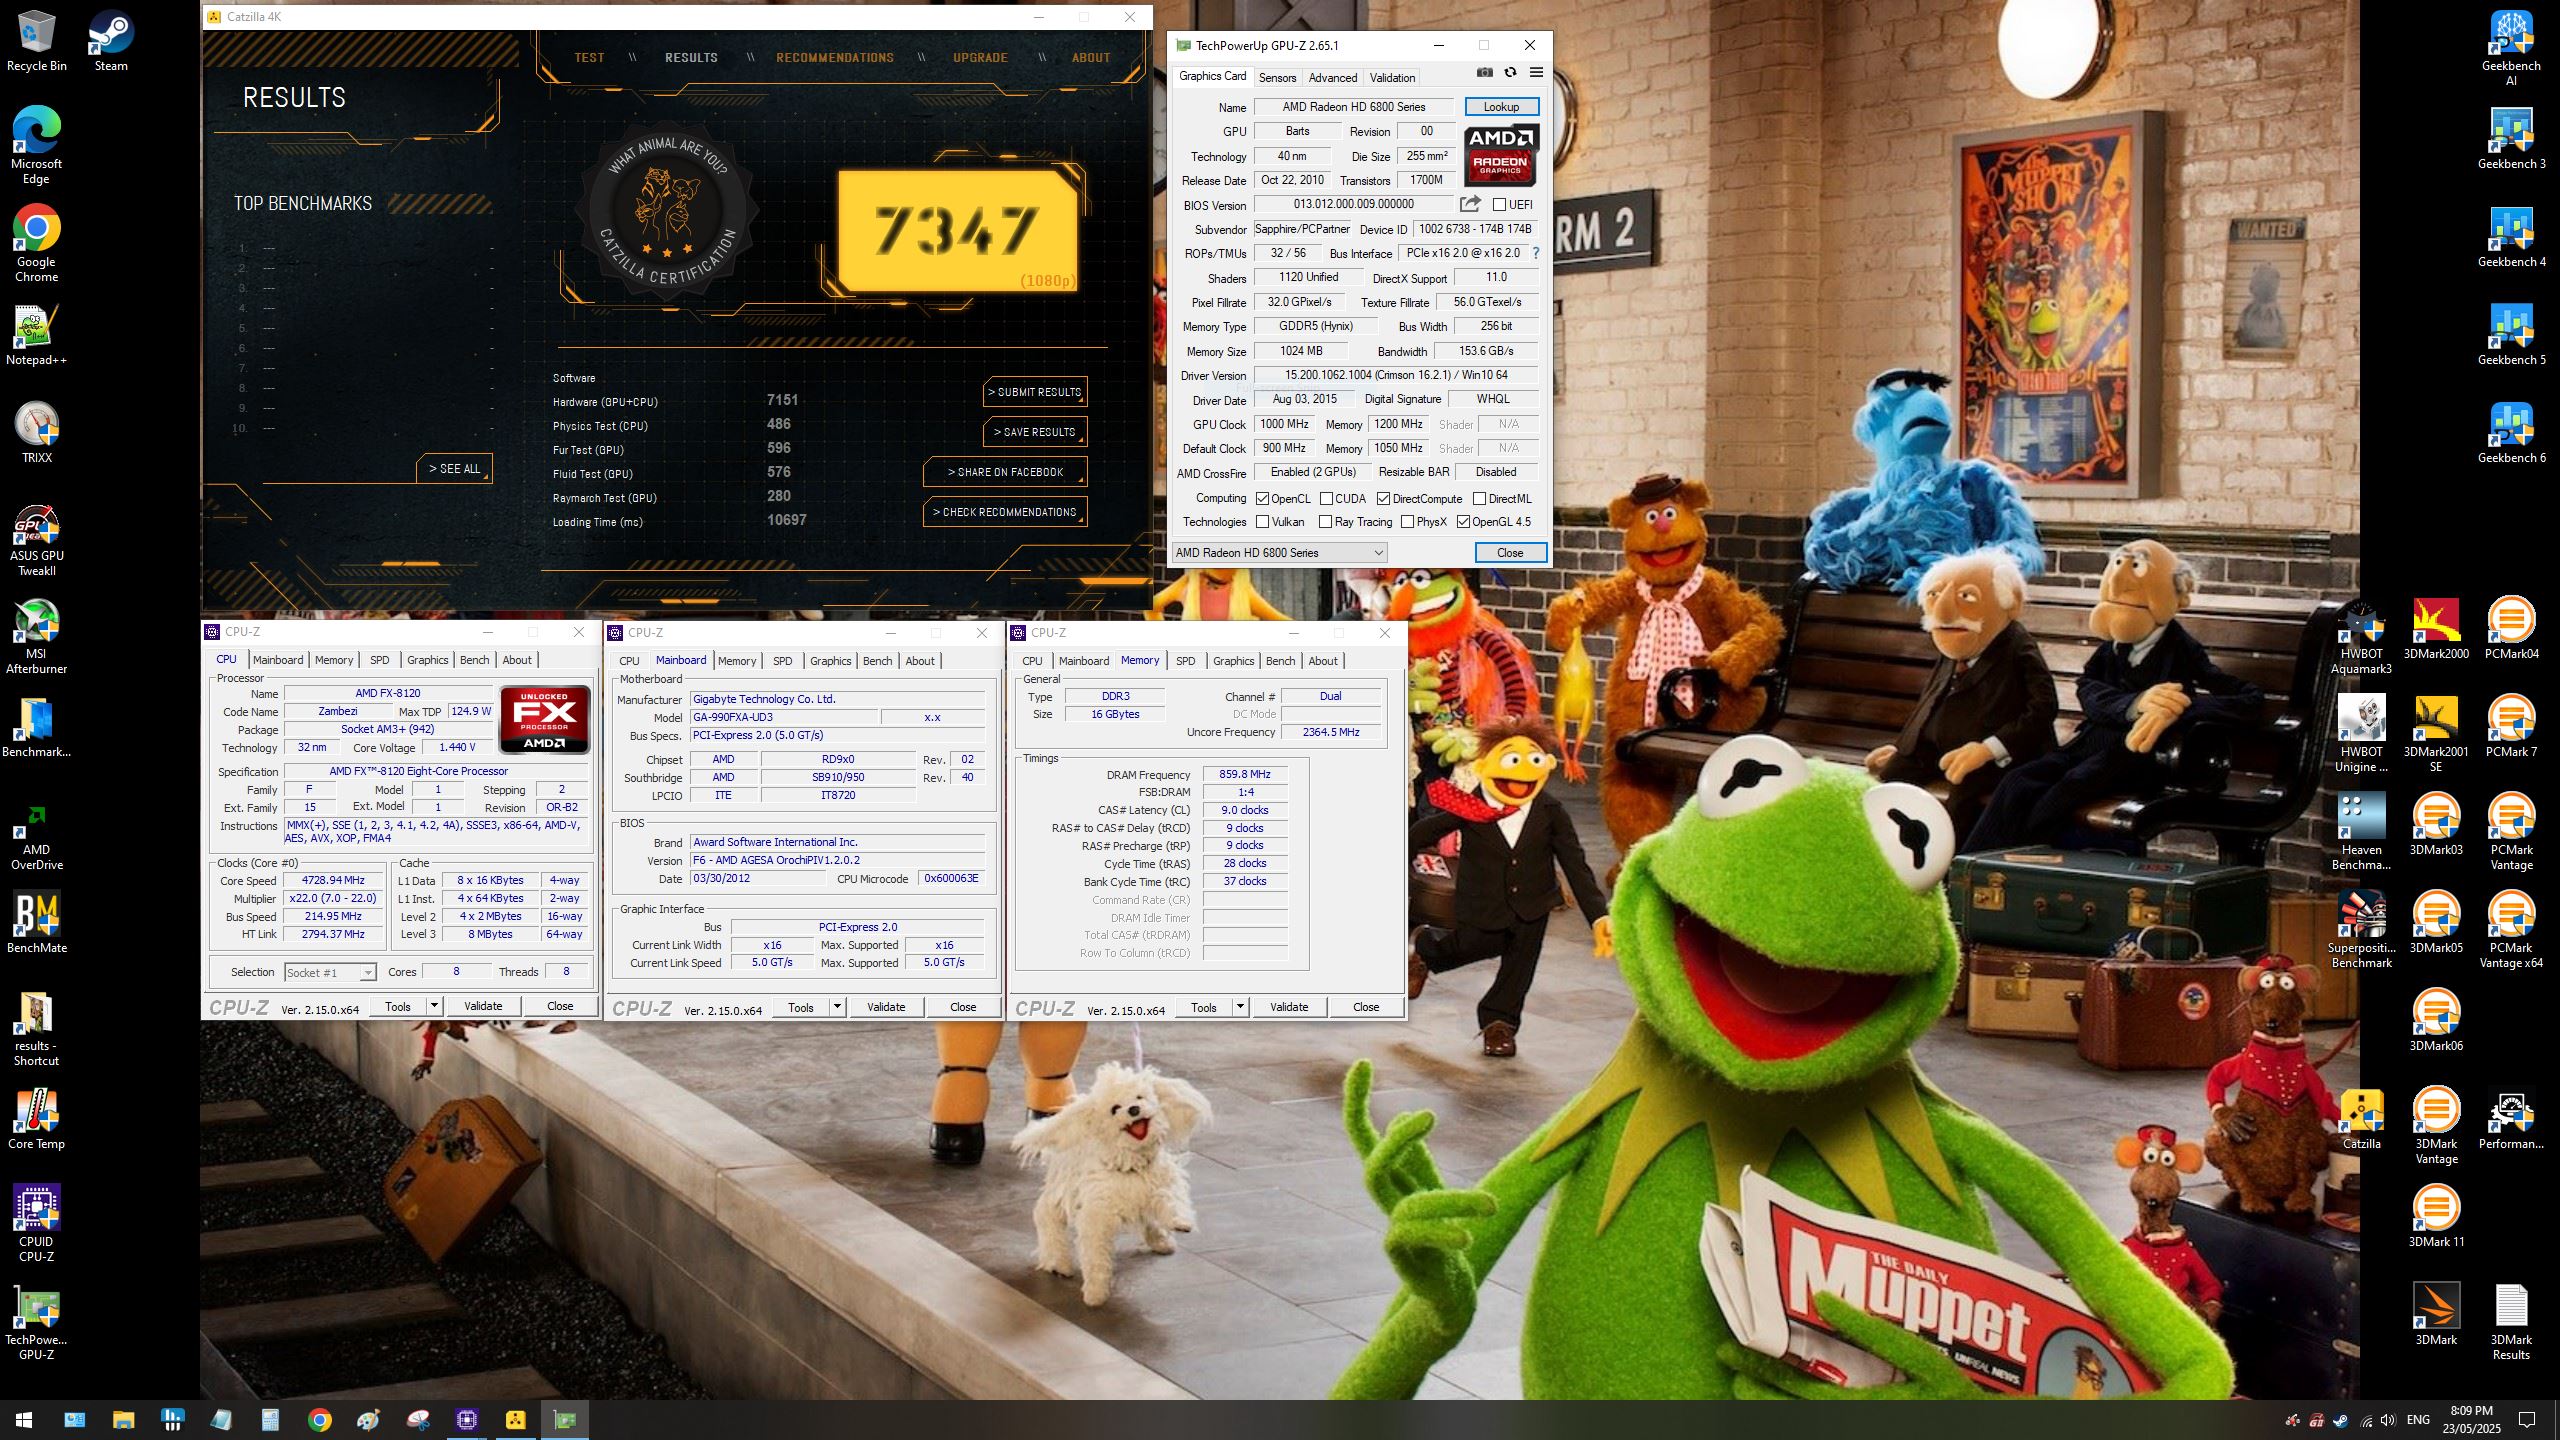The image size is (2560, 1440).
Task: Open the GPU-Z hamburger menu
Action: [x=1536, y=72]
